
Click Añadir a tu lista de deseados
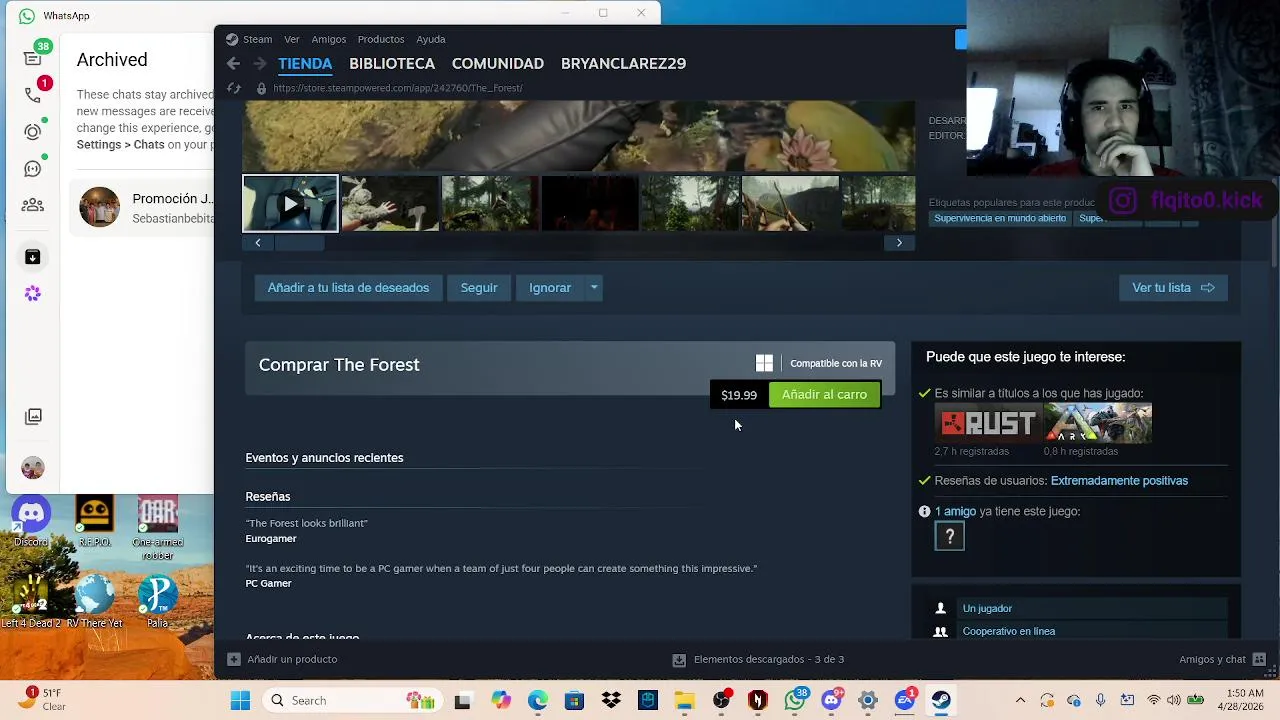[348, 288]
